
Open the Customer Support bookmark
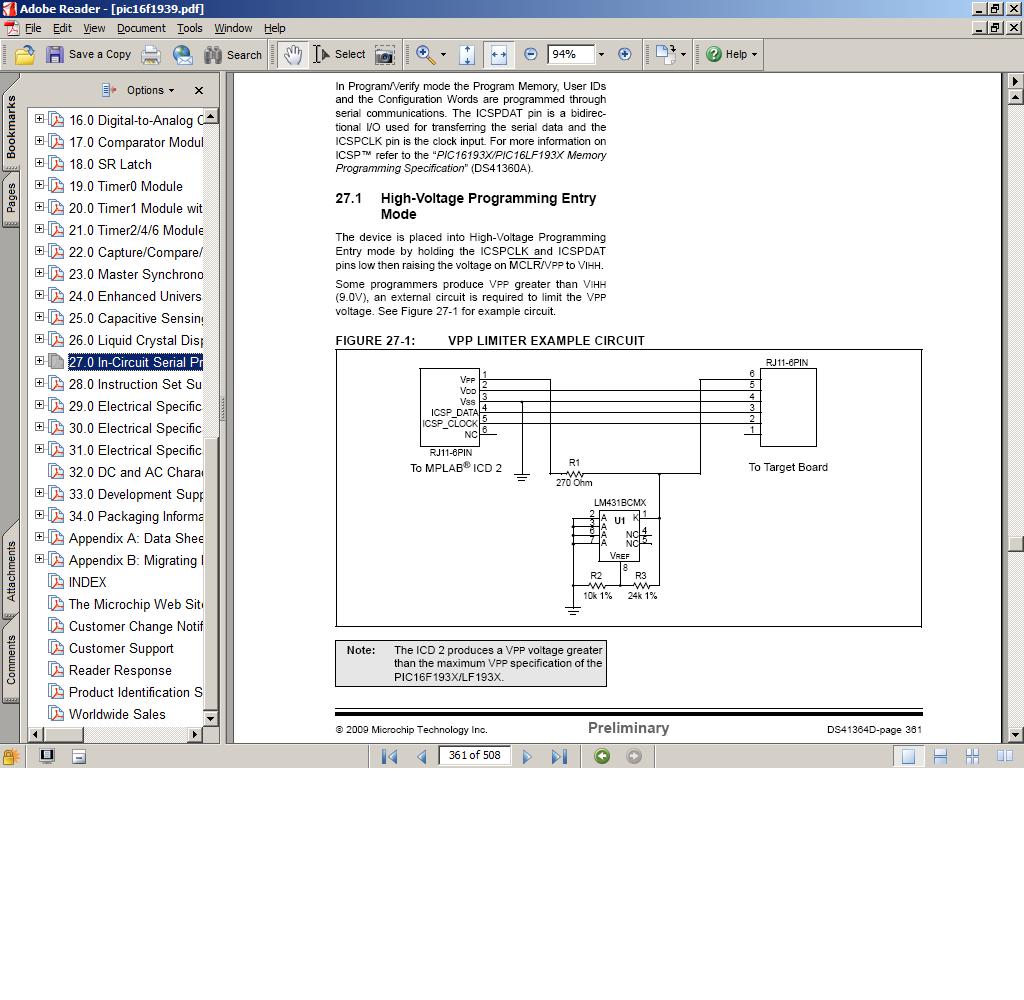[x=121, y=649]
